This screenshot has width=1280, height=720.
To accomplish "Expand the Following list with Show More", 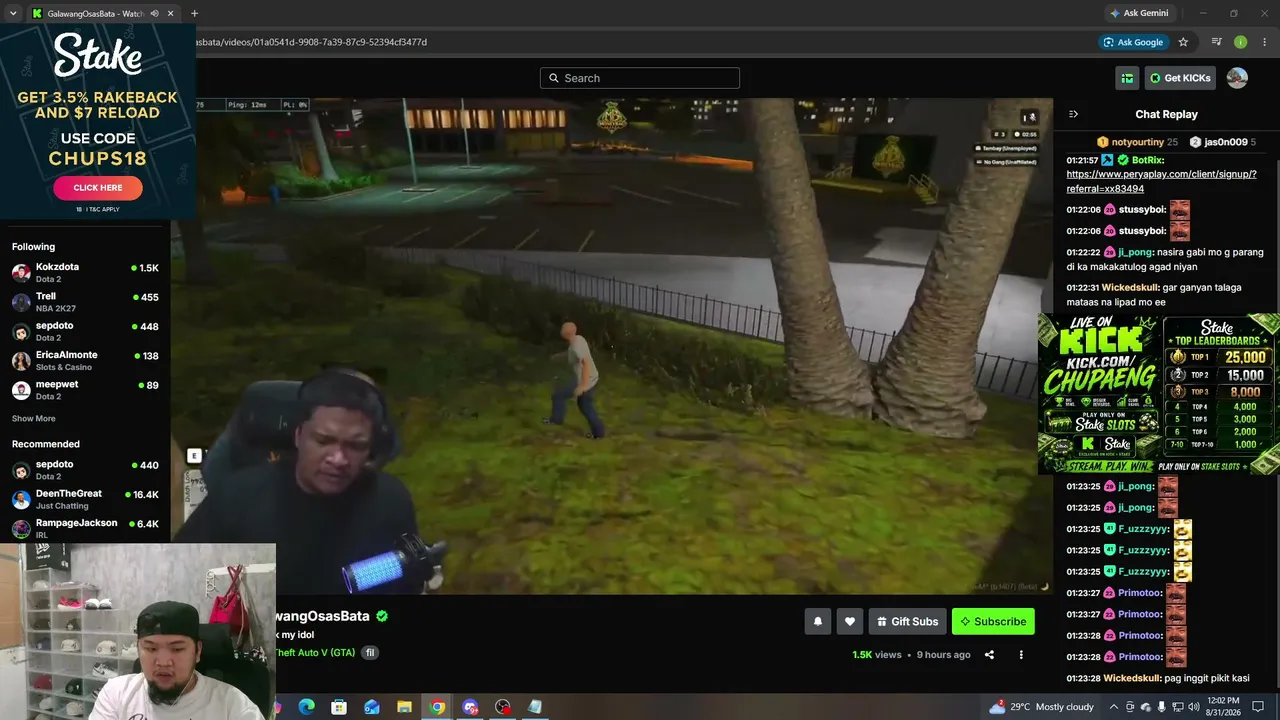I will click(34, 419).
